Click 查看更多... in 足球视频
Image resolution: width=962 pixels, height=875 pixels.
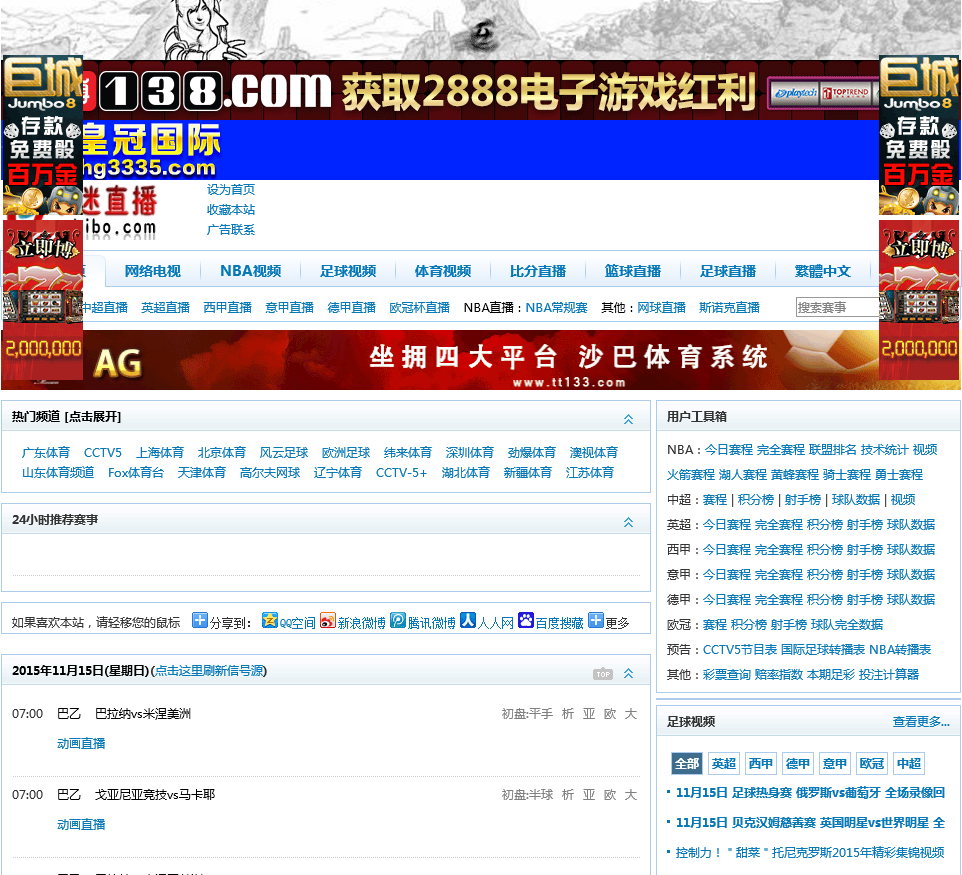click(921, 722)
